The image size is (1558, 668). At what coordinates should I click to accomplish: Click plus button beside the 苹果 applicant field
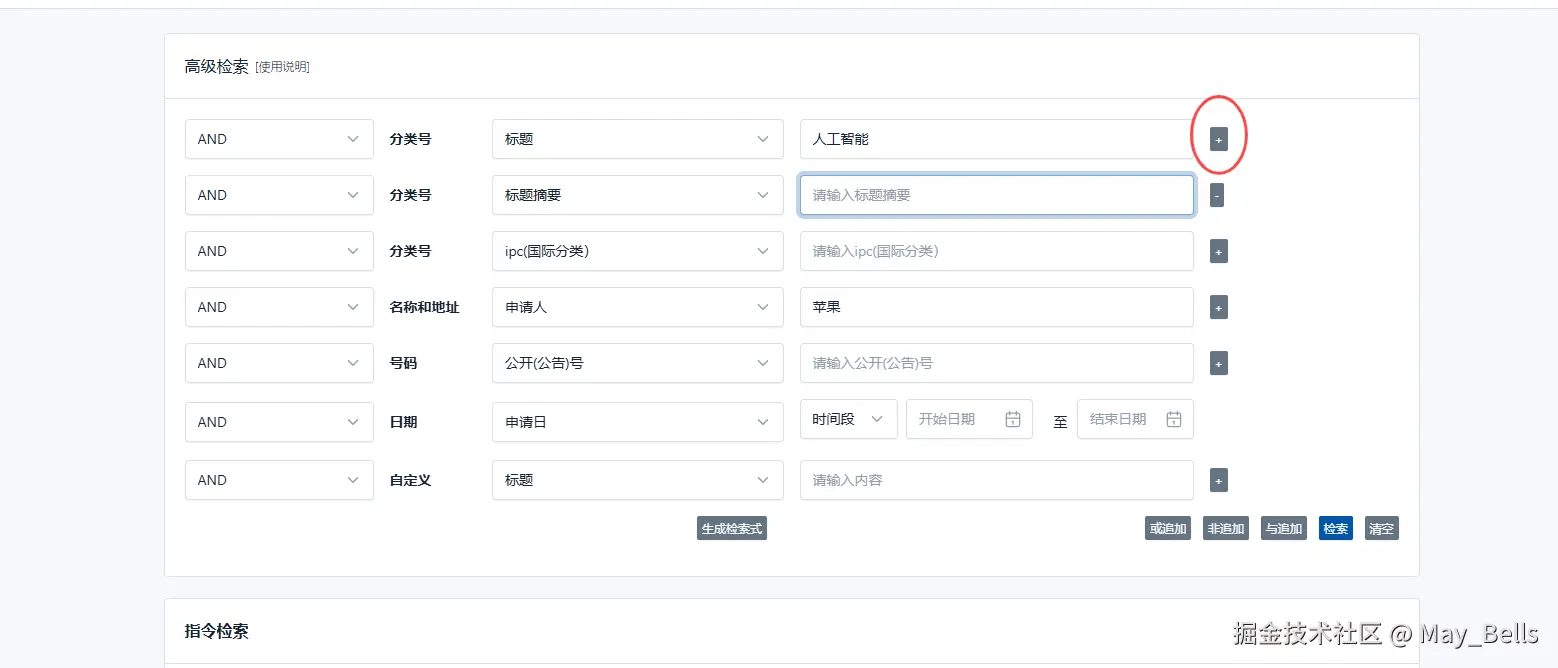coord(1218,308)
